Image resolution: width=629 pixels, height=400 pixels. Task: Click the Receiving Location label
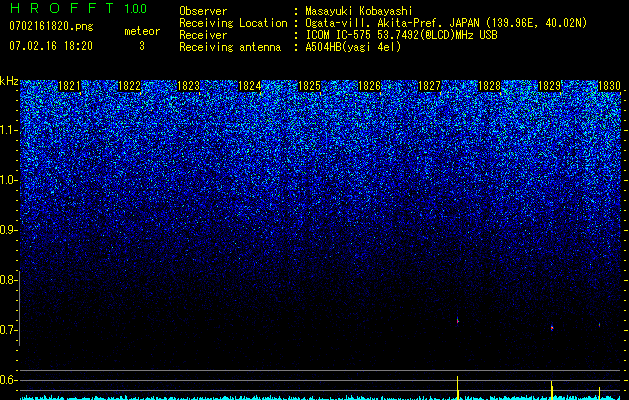coord(233,23)
